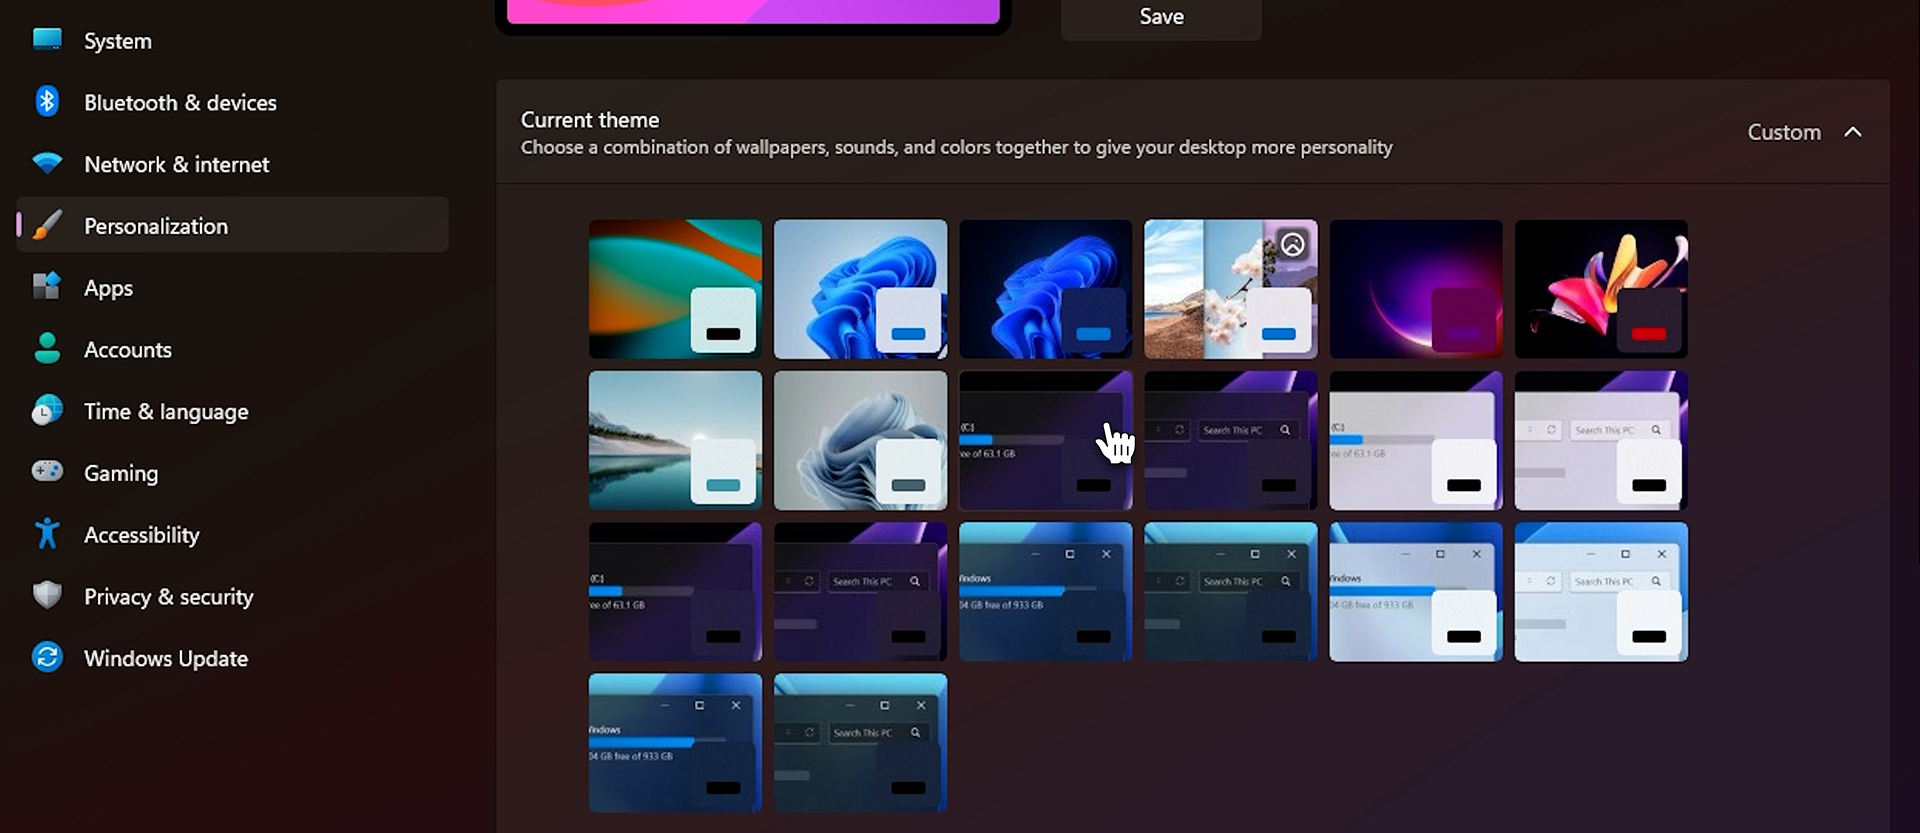Click the Time & language globe icon

47,411
